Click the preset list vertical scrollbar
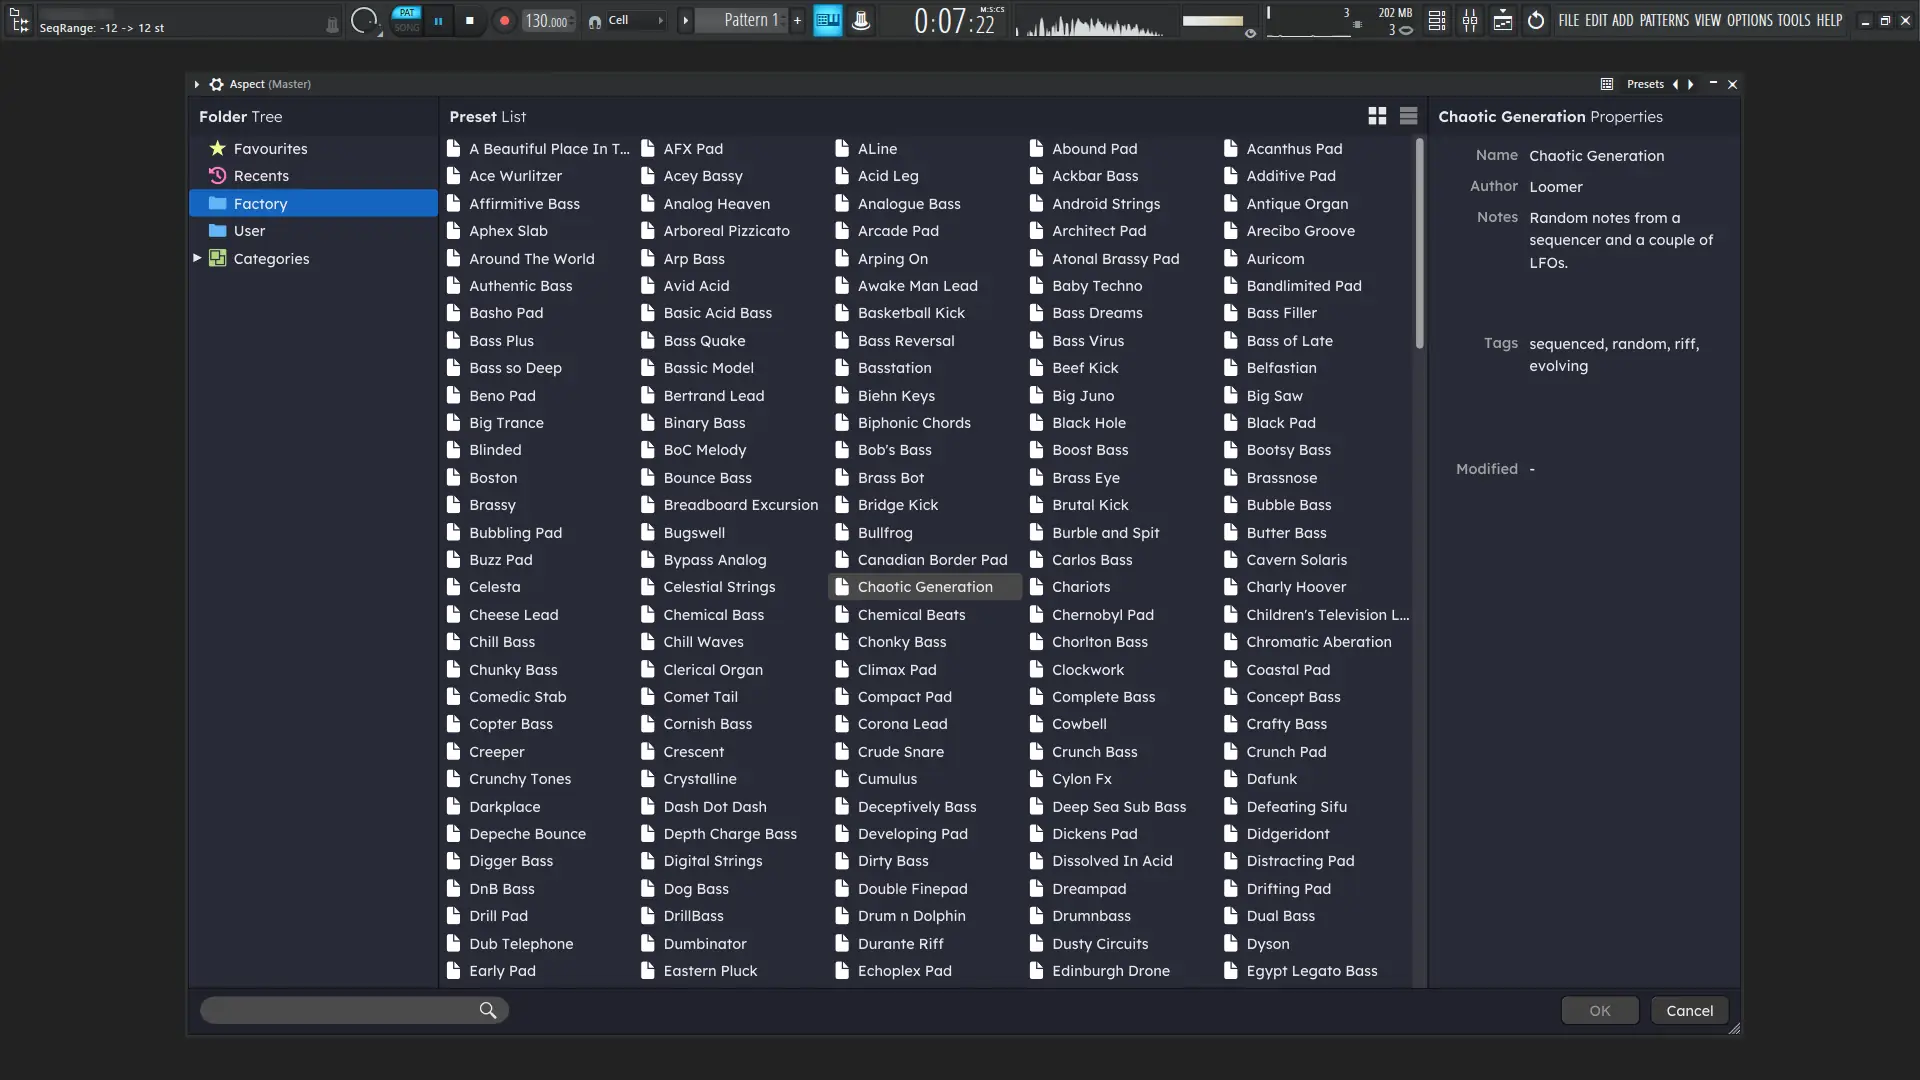 coord(1419,245)
